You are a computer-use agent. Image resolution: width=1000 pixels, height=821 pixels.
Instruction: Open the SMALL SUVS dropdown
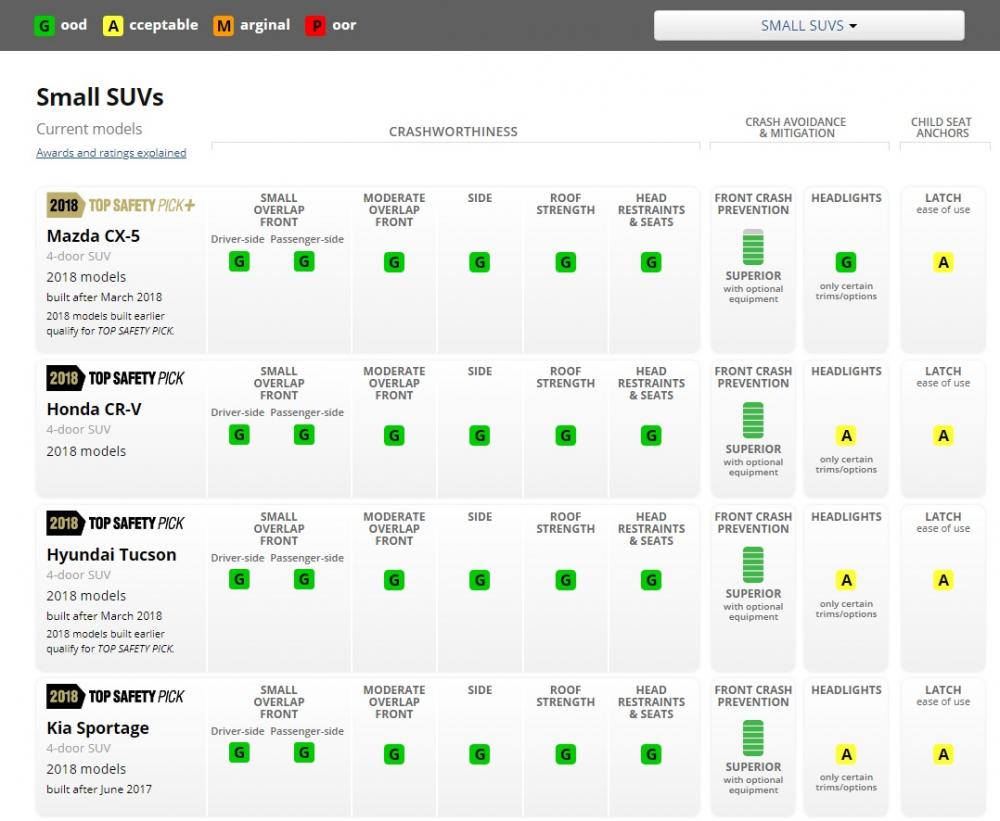(x=808, y=25)
